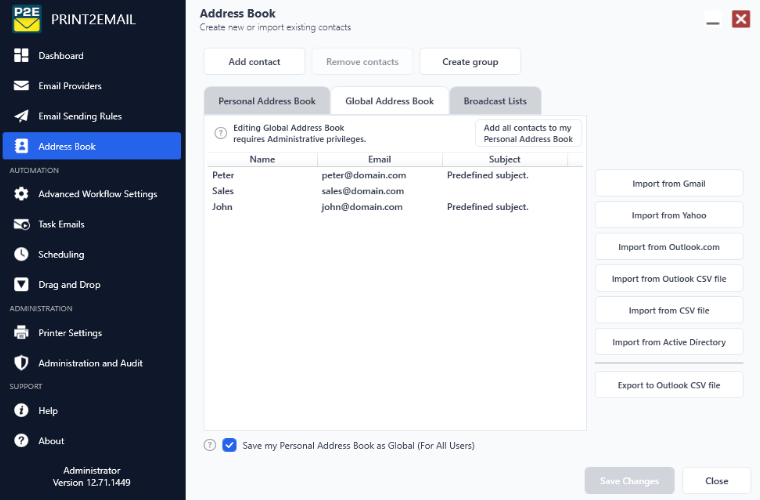Close the window with red X
This screenshot has width=760, height=500.
pyautogui.click(x=741, y=19)
